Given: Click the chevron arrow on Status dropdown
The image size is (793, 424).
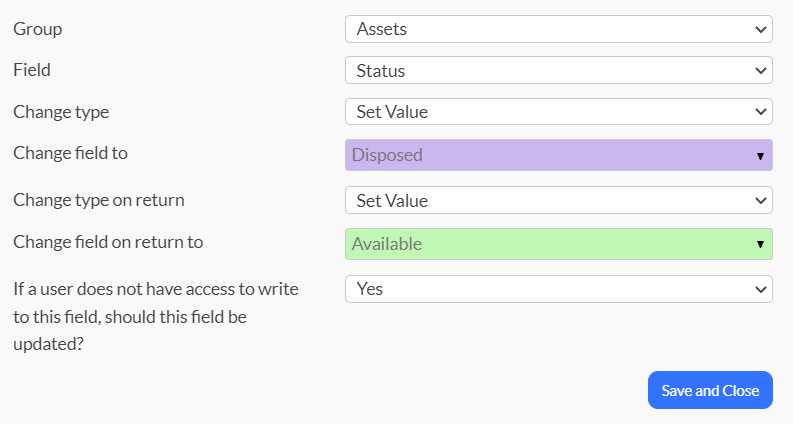Looking at the screenshot, I should pos(760,71).
